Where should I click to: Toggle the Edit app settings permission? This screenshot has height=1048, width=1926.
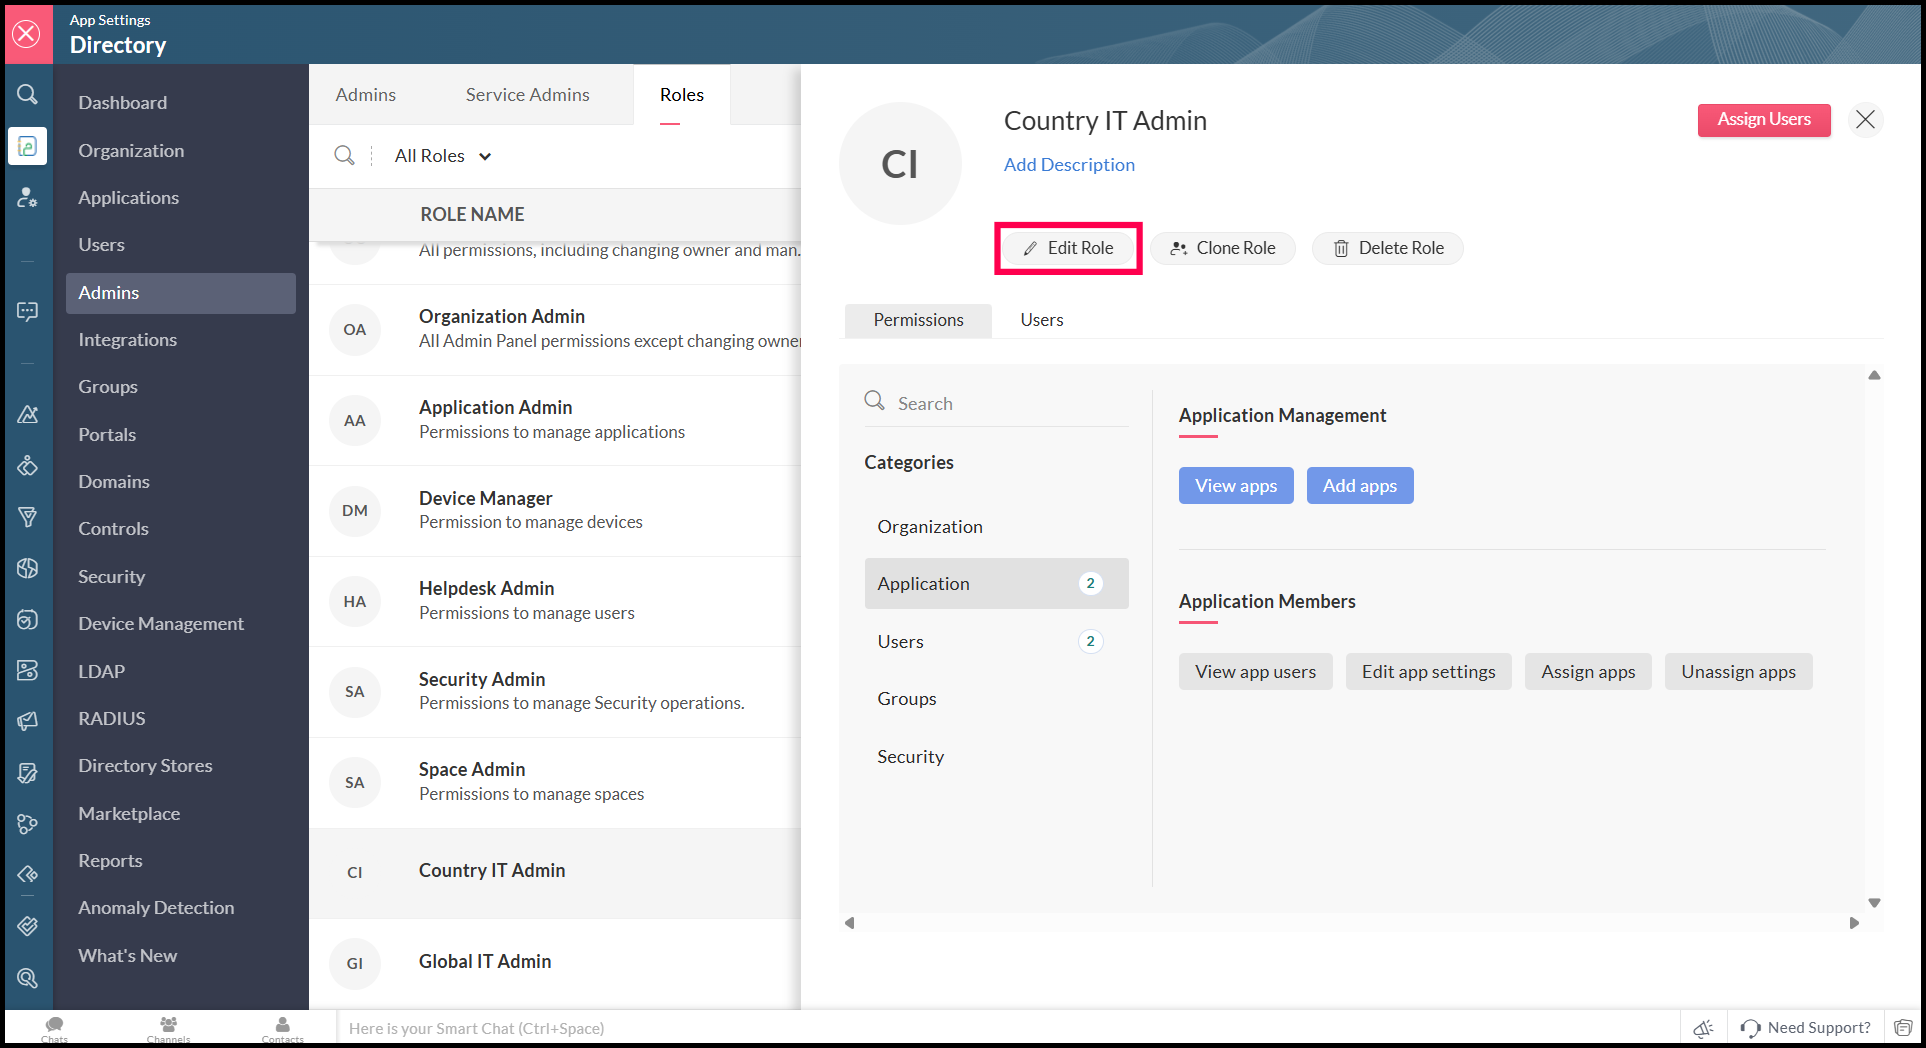tap(1427, 672)
